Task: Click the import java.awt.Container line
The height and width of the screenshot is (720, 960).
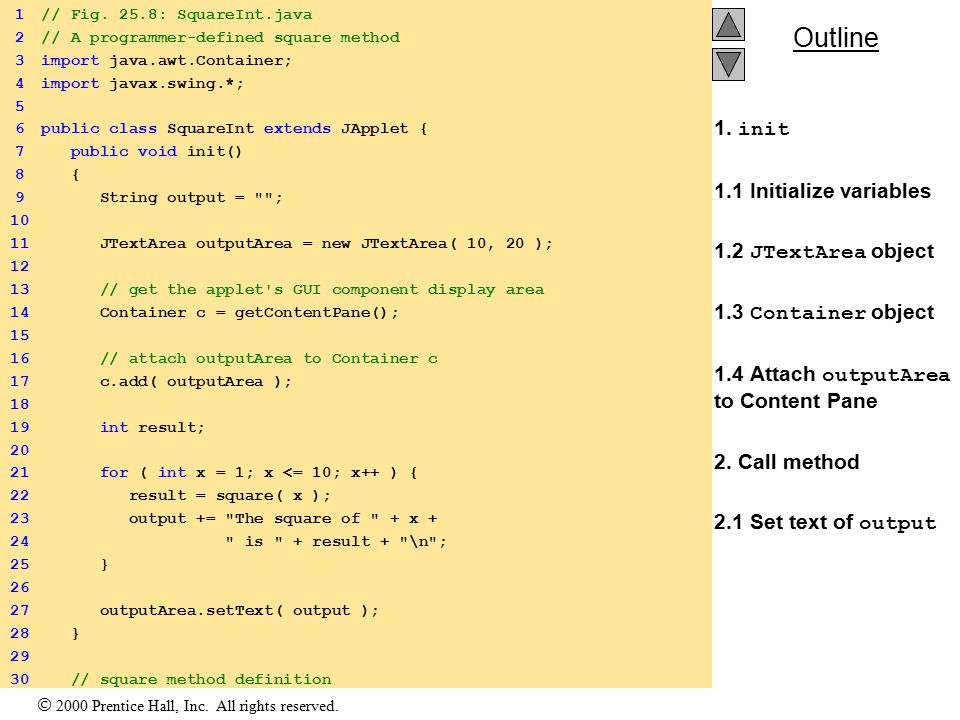Action: tap(166, 61)
